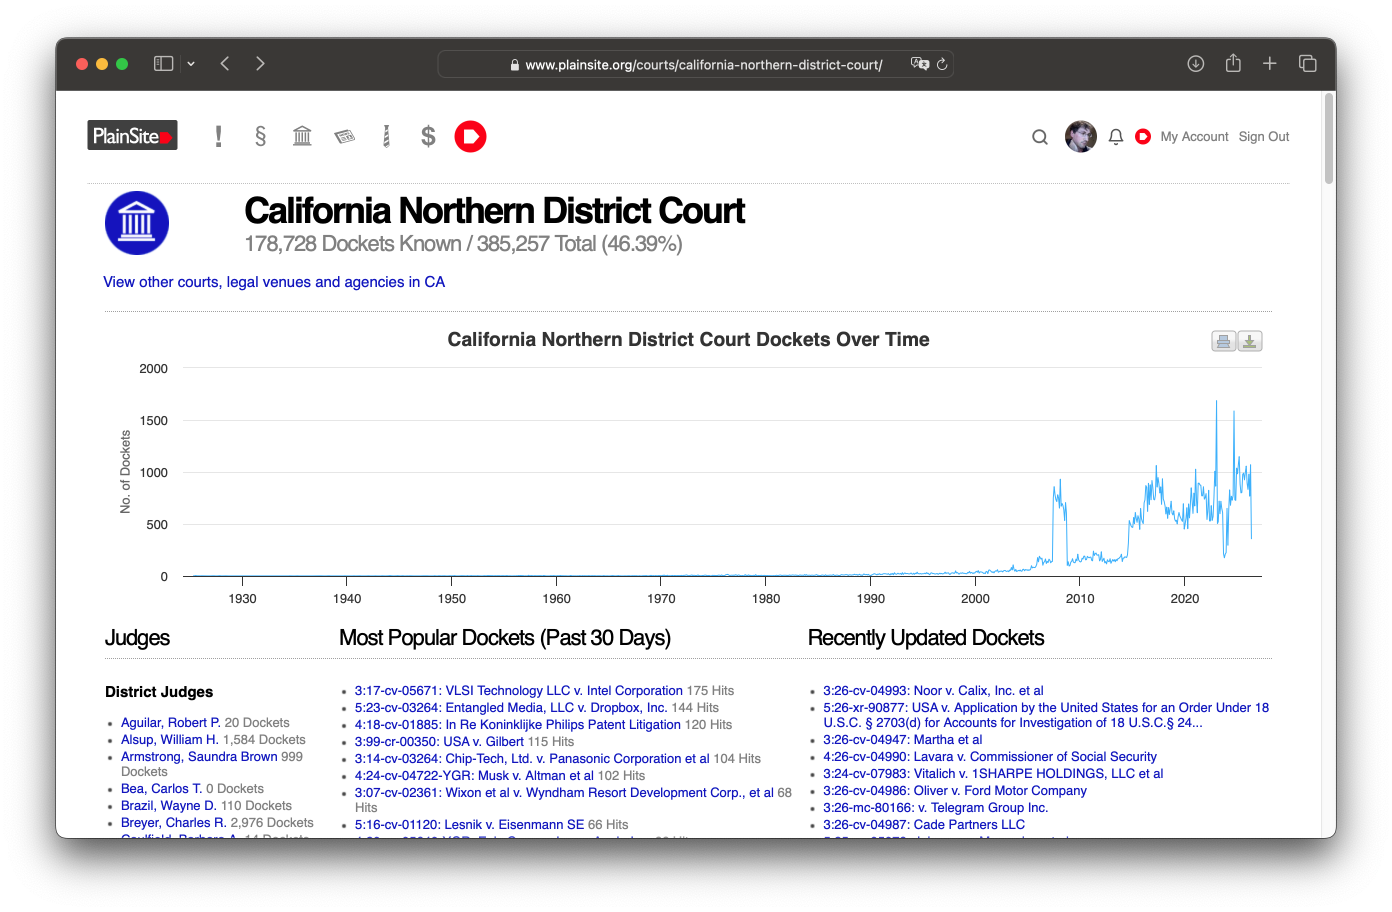The height and width of the screenshot is (912, 1392).
Task: Open Chip-Tech v. Panasonic docket
Action: coord(532,759)
